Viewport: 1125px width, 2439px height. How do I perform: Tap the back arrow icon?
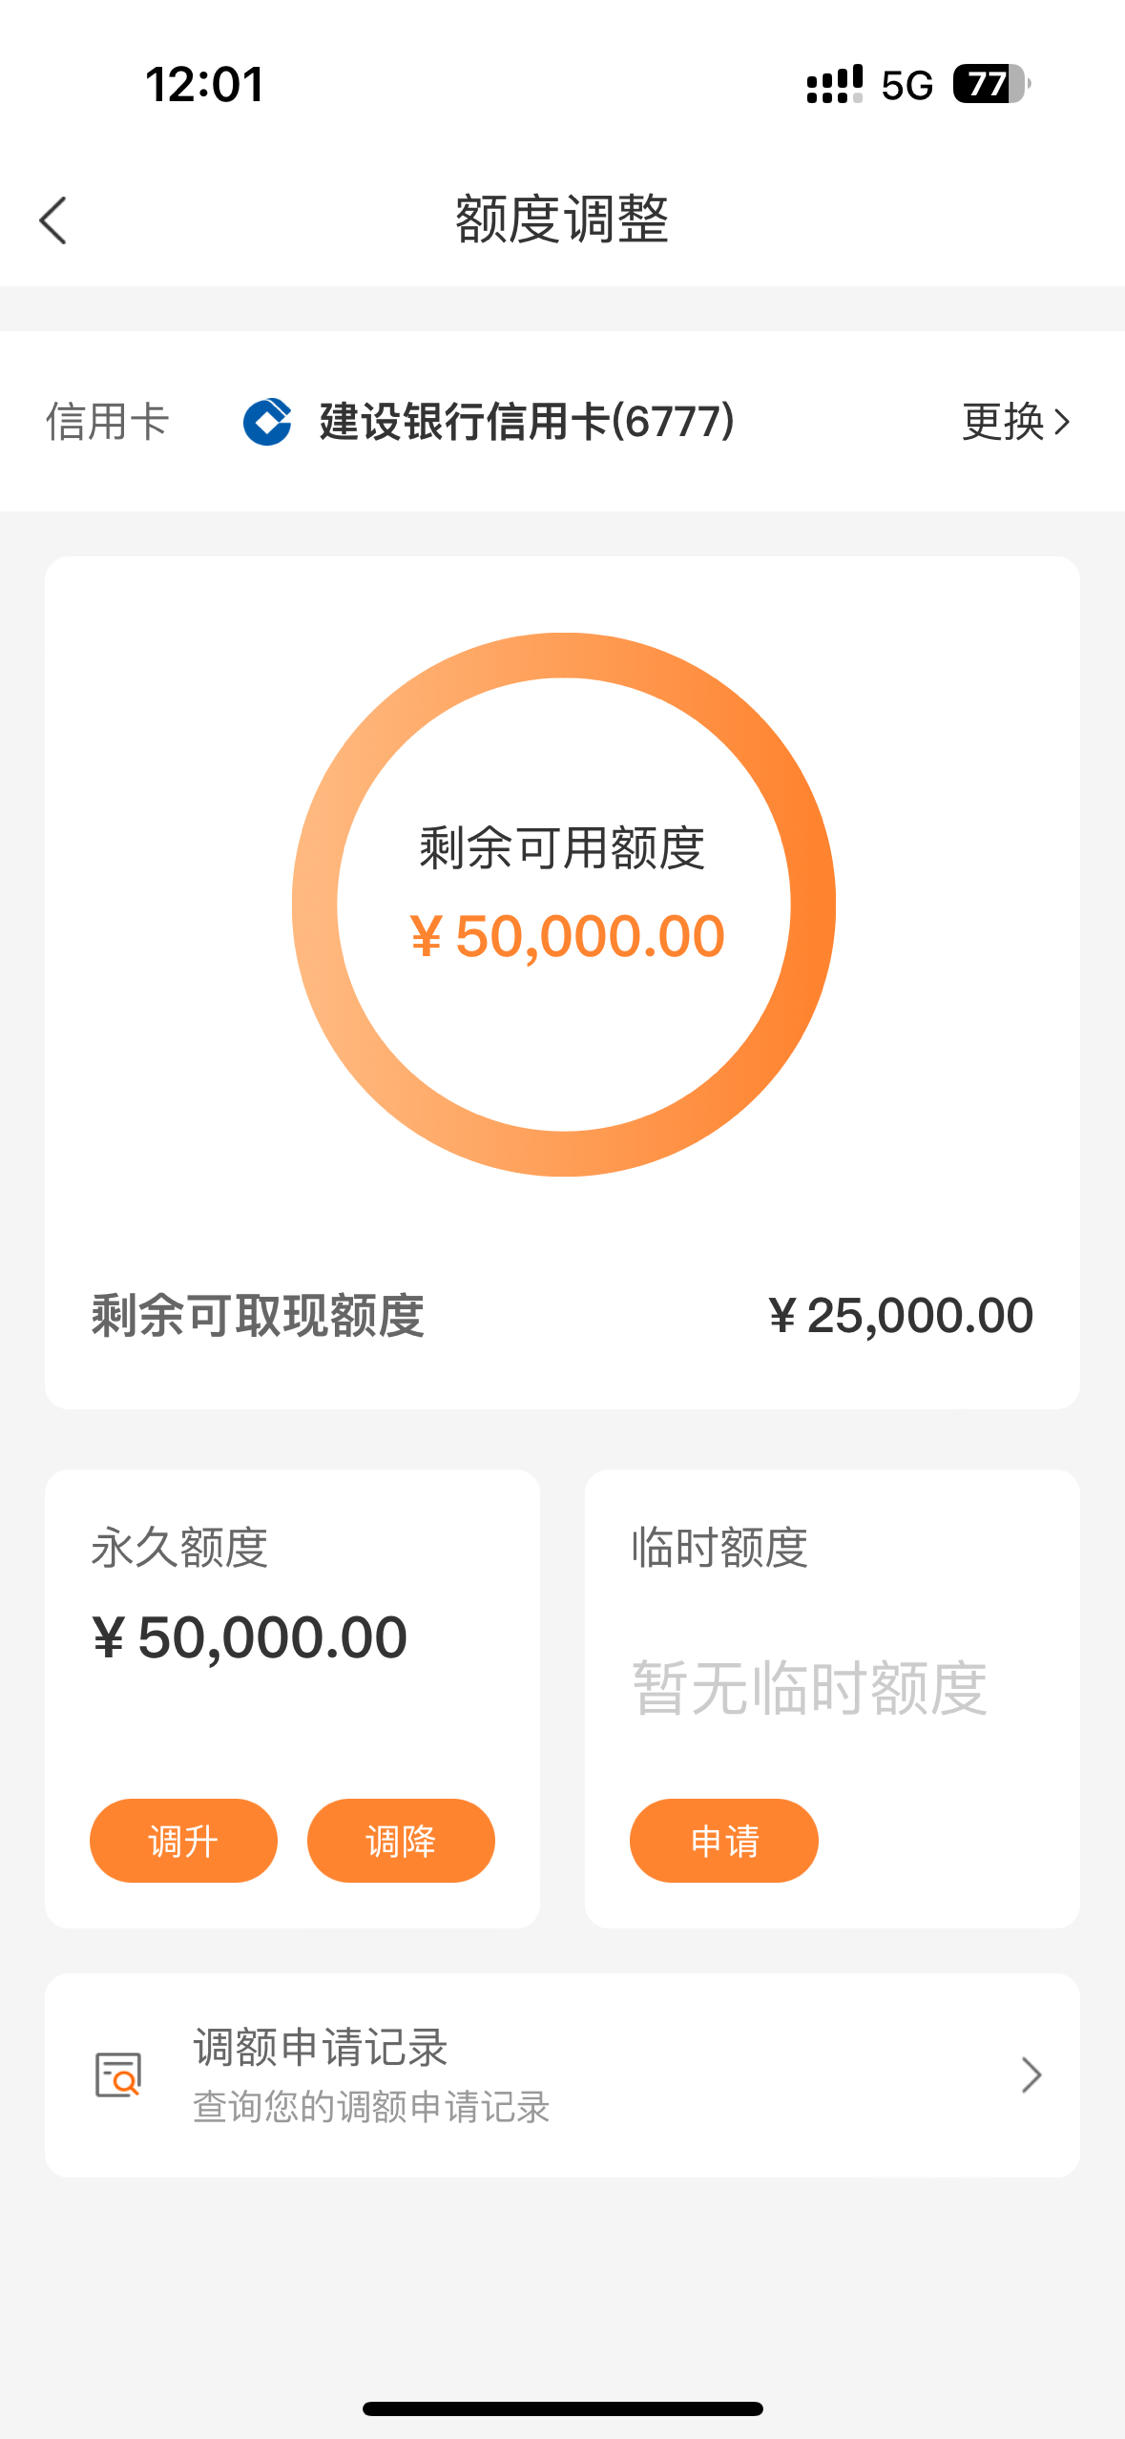[x=53, y=220]
